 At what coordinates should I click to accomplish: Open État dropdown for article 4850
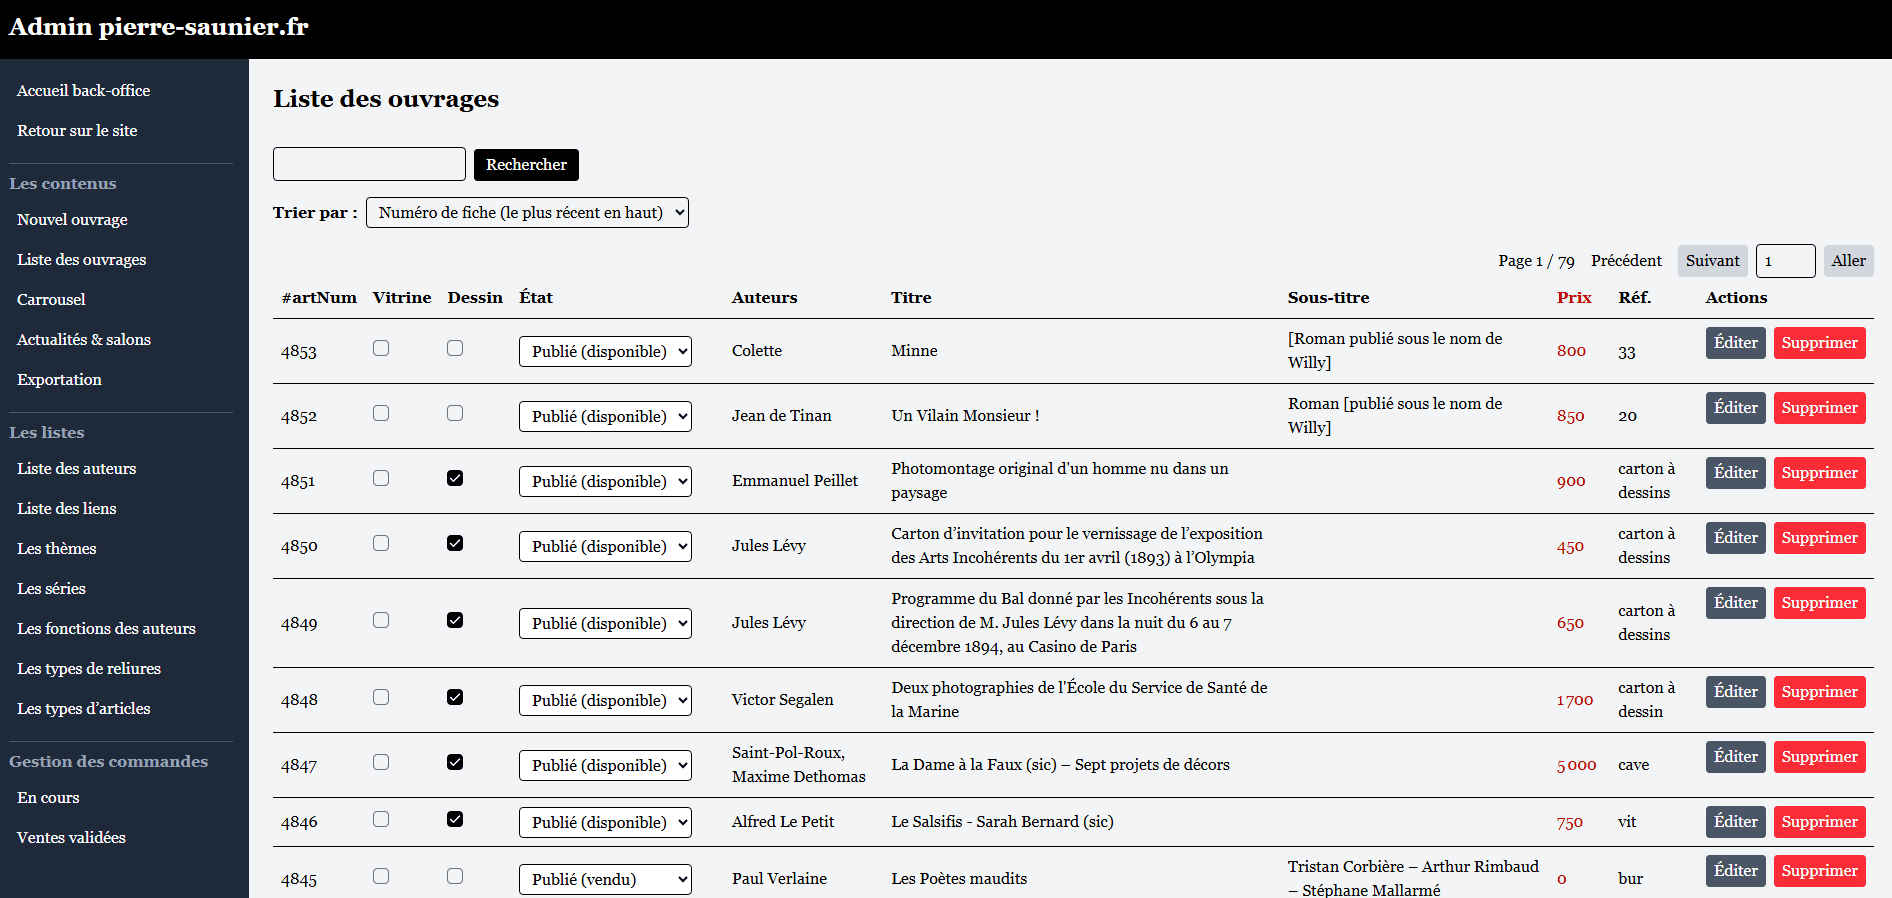(605, 547)
